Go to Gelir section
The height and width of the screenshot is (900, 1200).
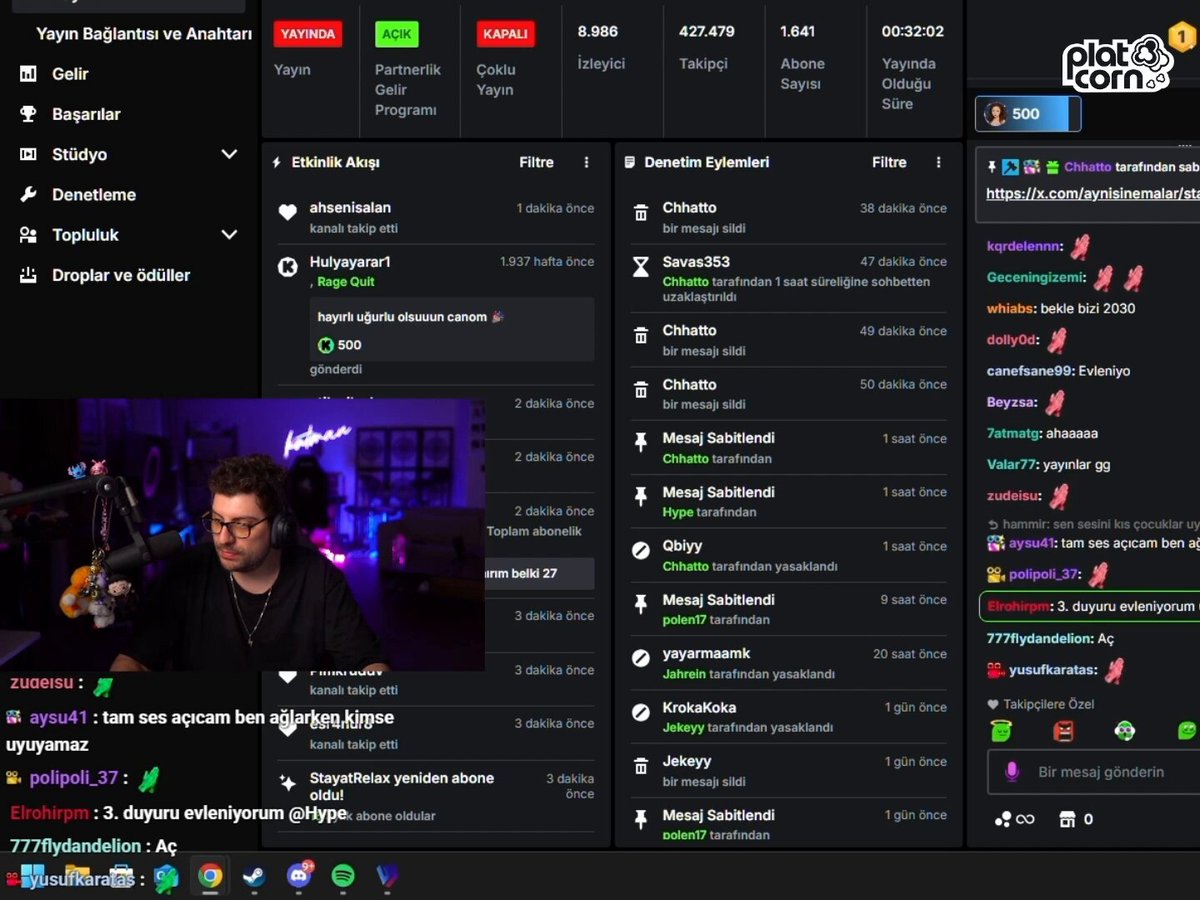[x=70, y=74]
